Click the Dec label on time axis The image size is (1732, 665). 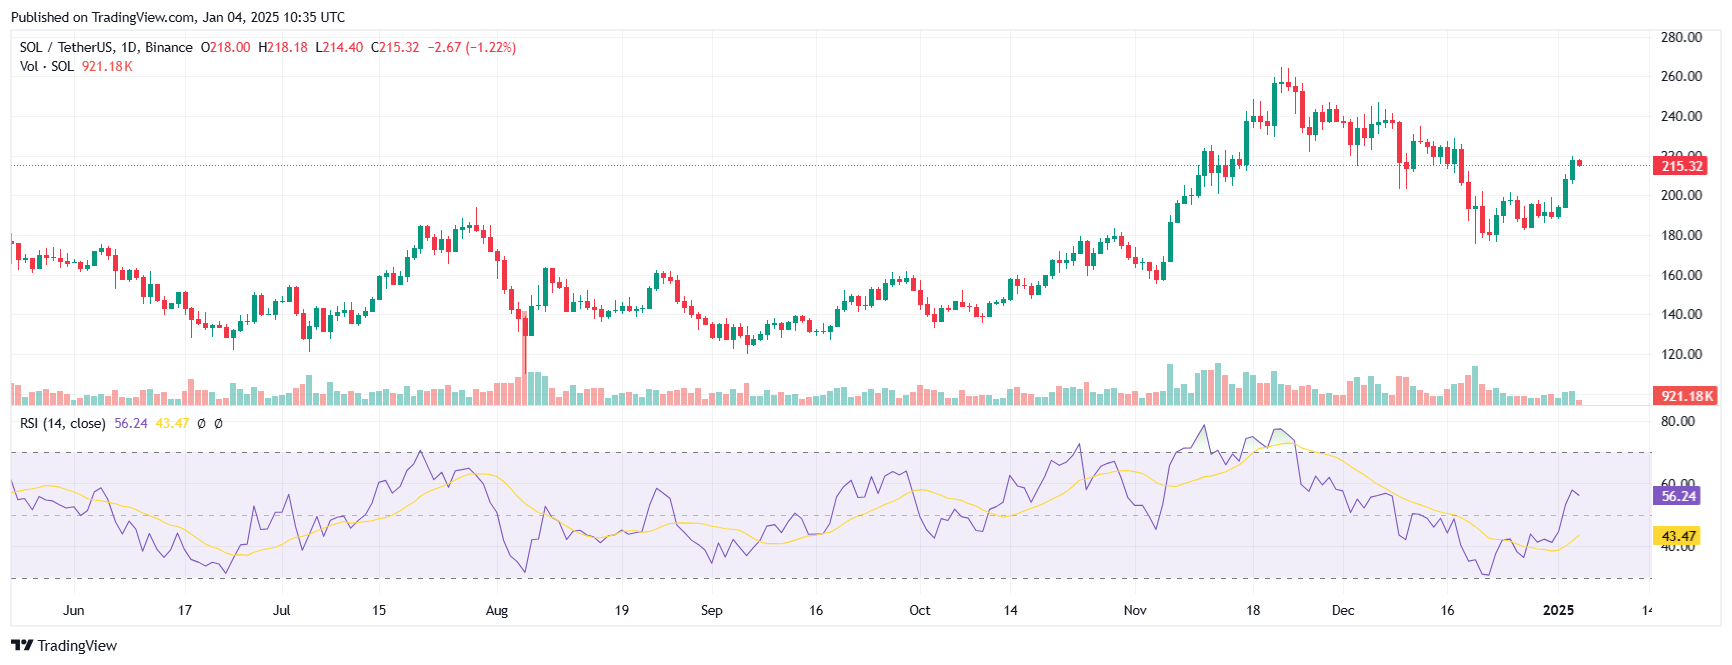coord(1343,610)
